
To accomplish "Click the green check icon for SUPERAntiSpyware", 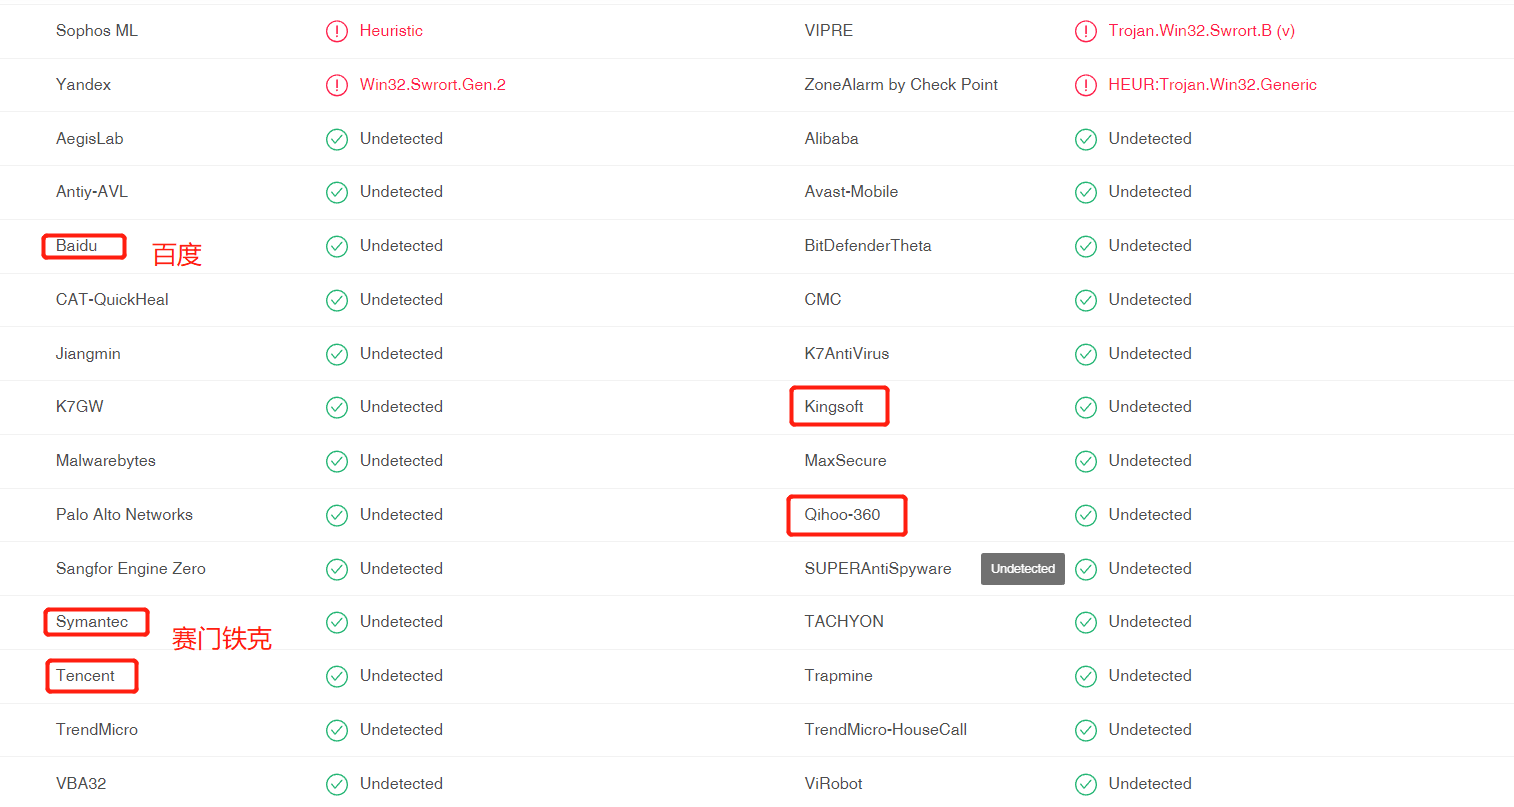I will point(1086,569).
